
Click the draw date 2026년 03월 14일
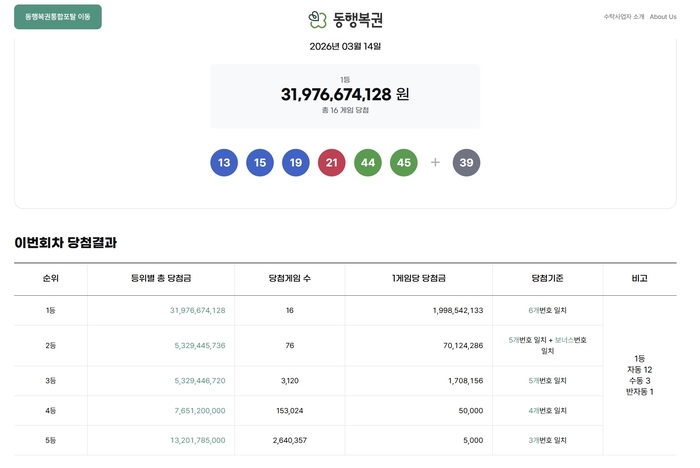(x=345, y=46)
